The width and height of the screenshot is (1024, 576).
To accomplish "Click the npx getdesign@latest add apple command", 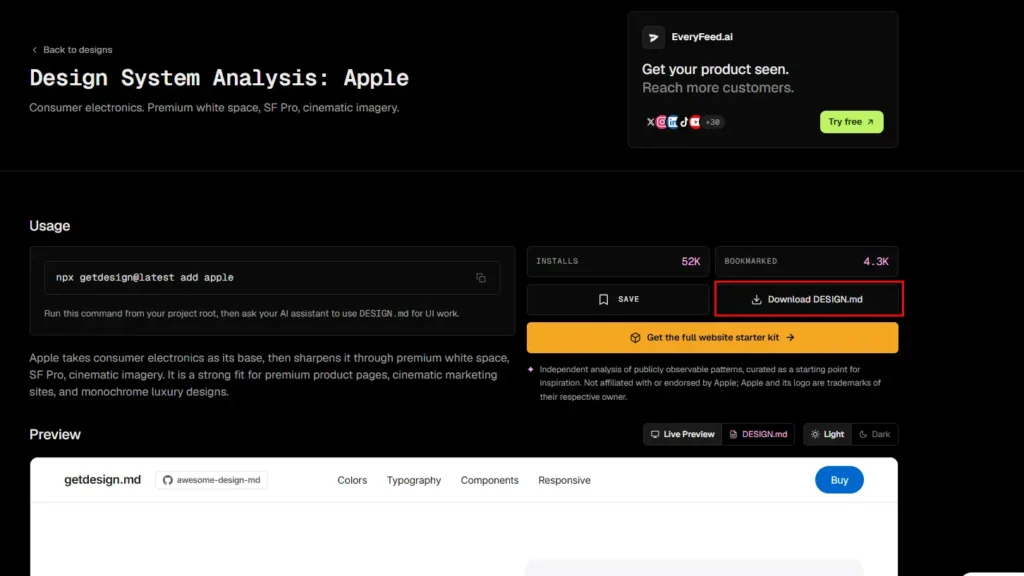I will [145, 278].
